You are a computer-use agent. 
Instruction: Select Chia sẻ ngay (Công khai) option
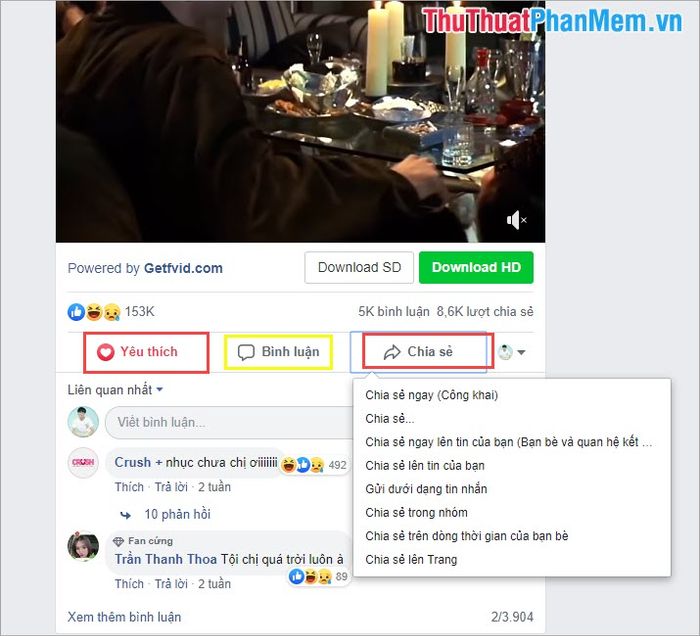point(431,395)
